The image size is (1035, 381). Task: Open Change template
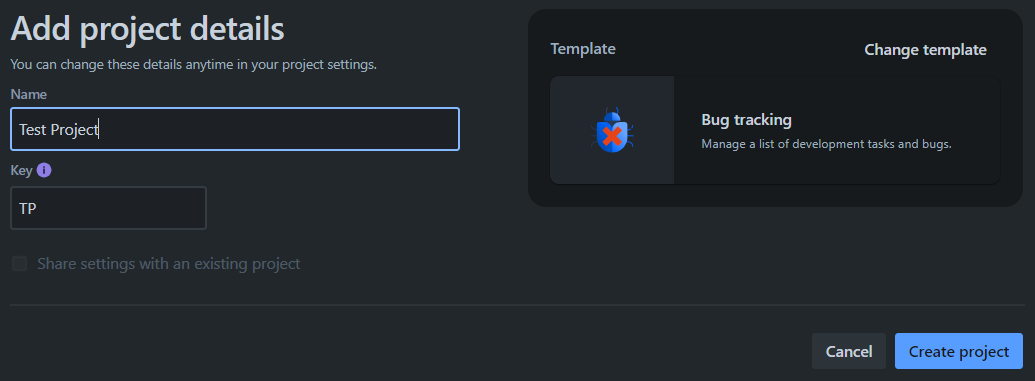click(925, 50)
